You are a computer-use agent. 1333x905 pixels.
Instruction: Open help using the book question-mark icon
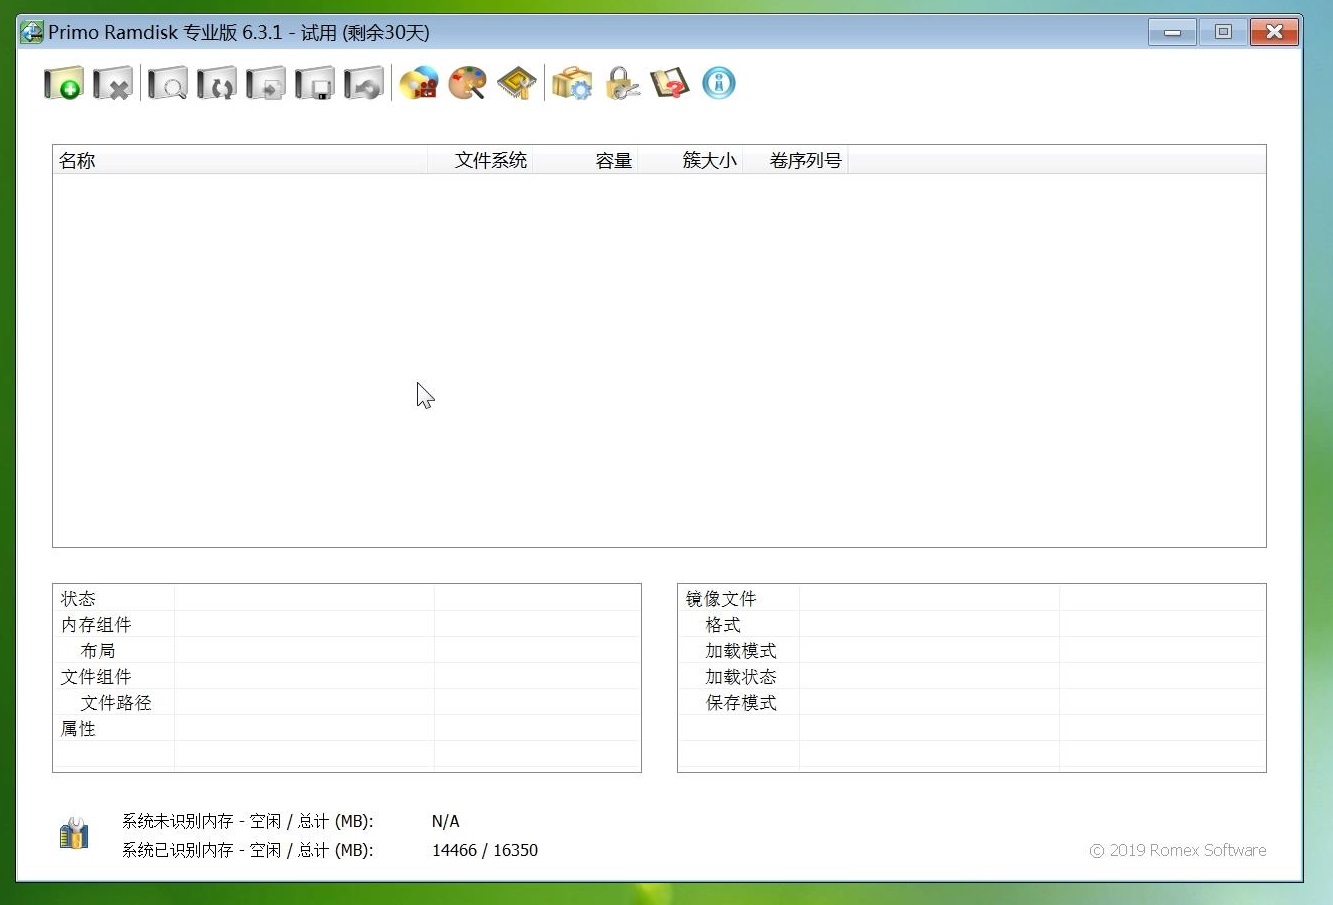[669, 83]
